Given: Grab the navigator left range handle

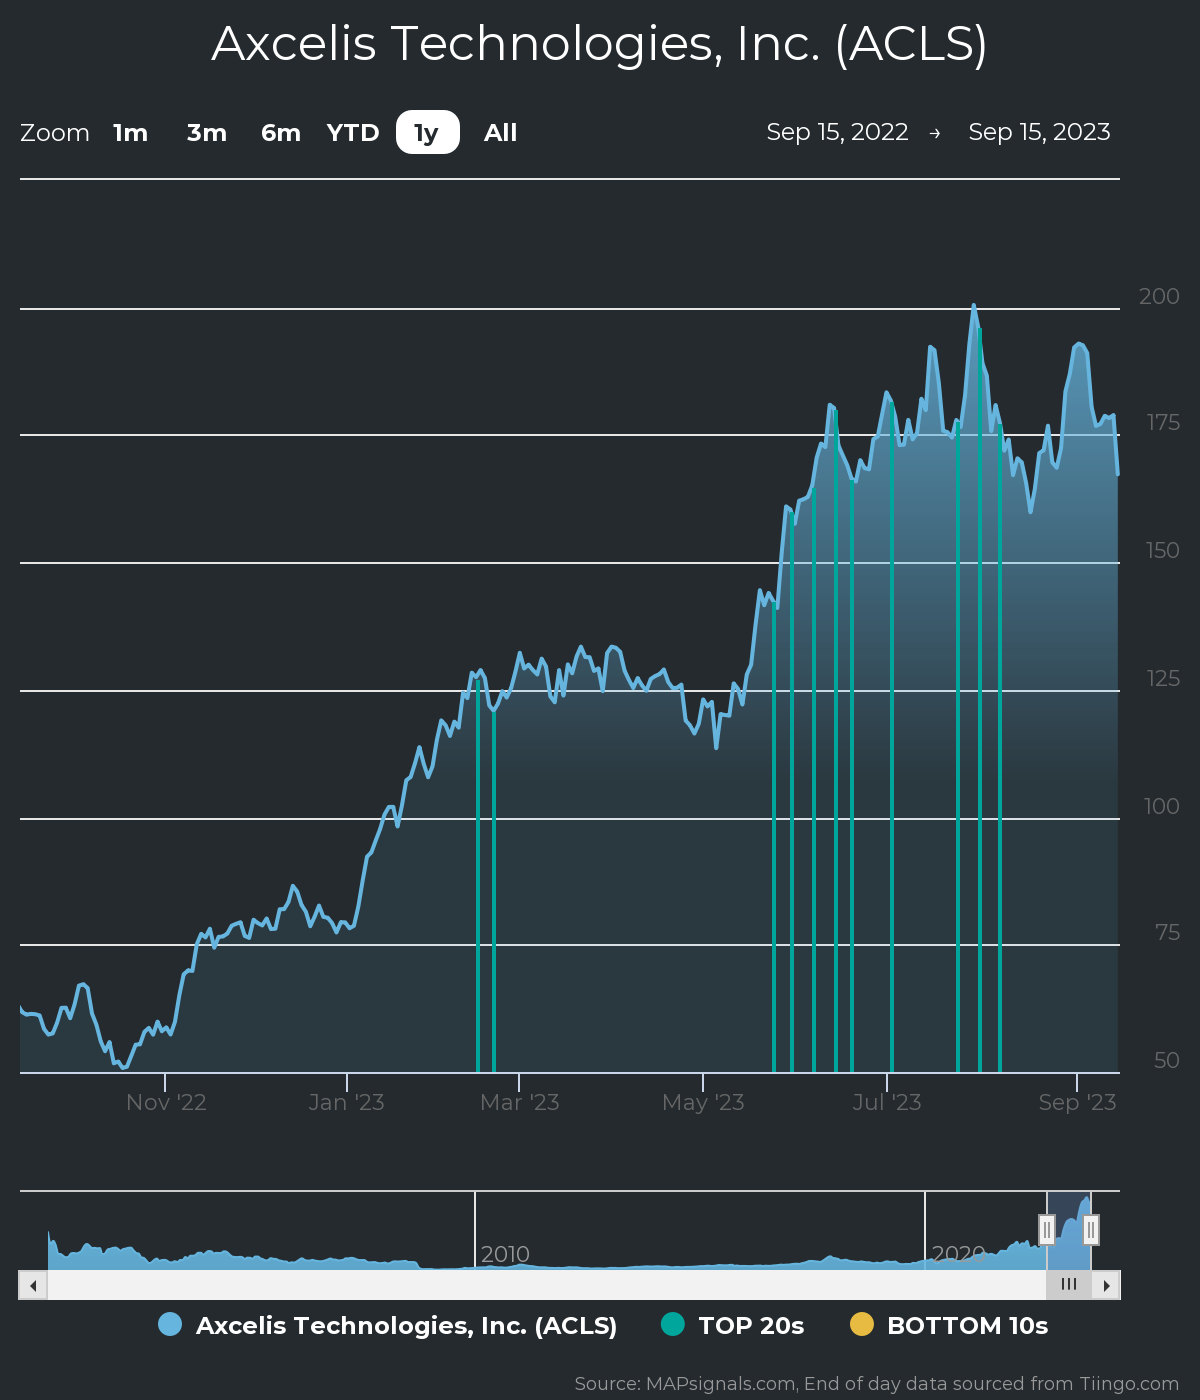Looking at the screenshot, I should tap(1047, 1230).
